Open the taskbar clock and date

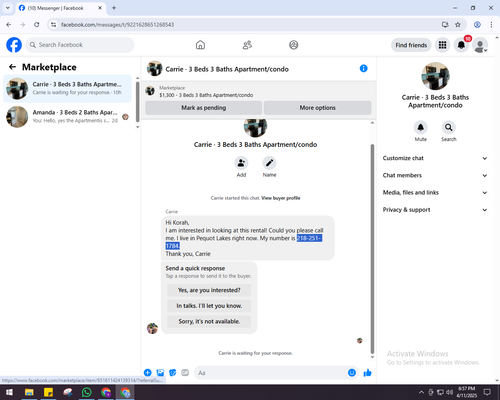(466, 392)
